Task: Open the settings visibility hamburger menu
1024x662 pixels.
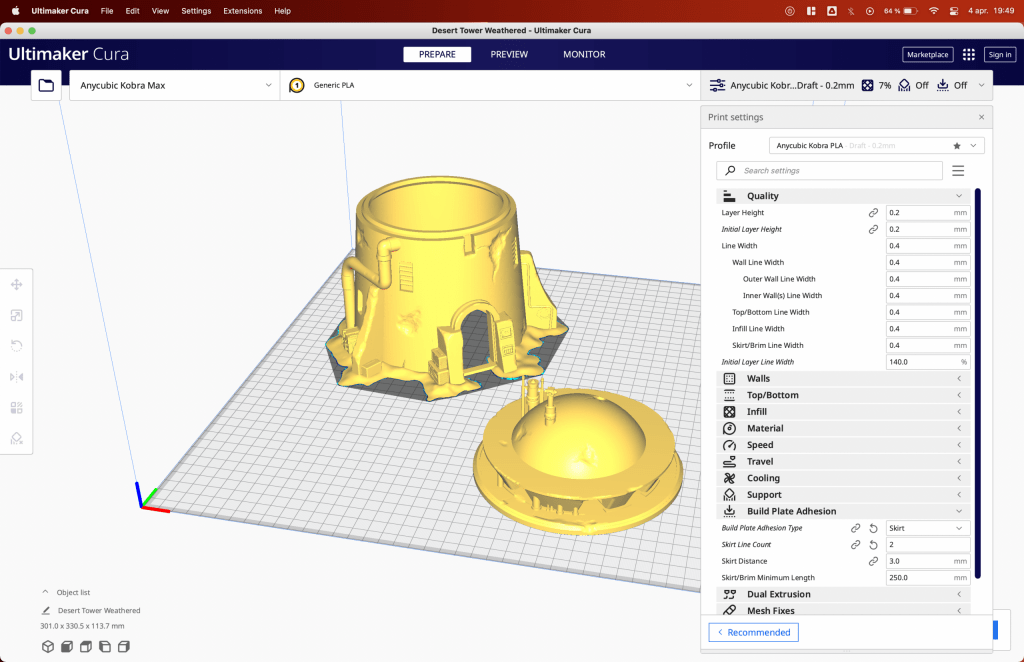Action: (958, 170)
